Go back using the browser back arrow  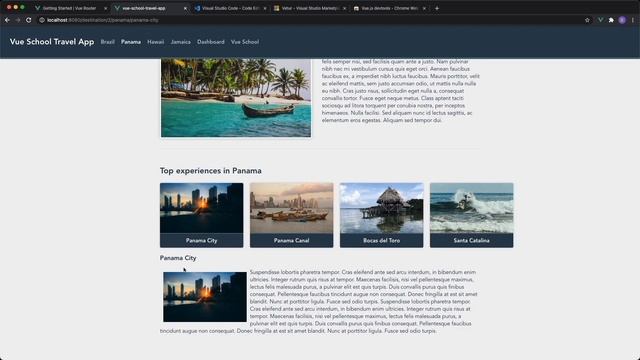(x=7, y=20)
